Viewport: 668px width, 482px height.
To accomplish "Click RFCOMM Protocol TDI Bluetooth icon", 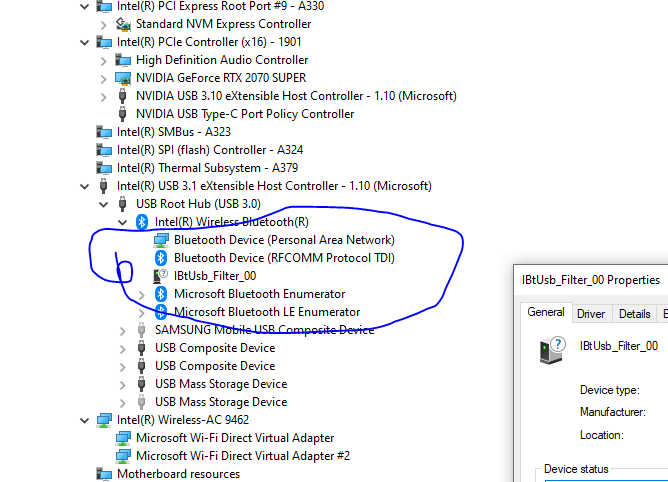I will click(161, 258).
